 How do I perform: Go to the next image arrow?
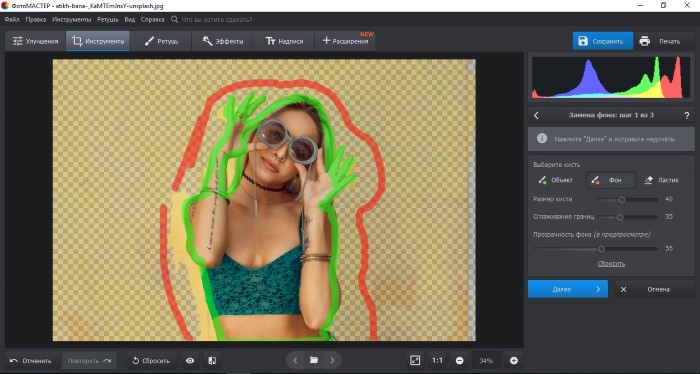click(332, 360)
